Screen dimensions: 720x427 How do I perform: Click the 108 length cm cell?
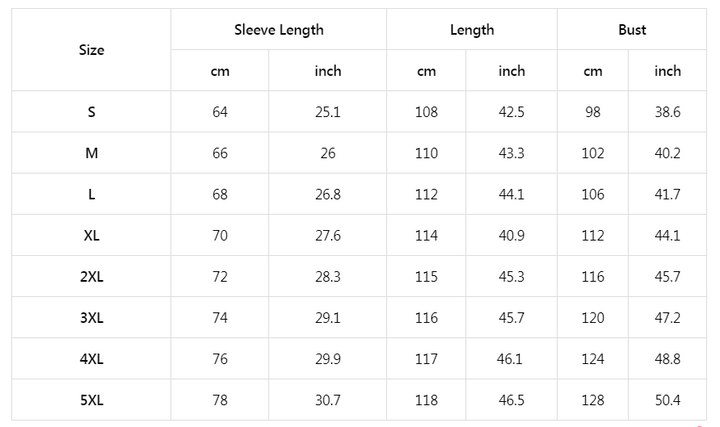point(426,112)
